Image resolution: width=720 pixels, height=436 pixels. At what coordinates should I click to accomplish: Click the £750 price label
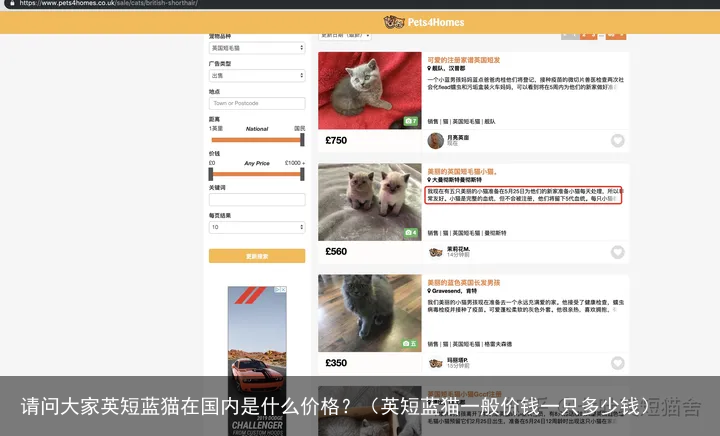[336, 140]
